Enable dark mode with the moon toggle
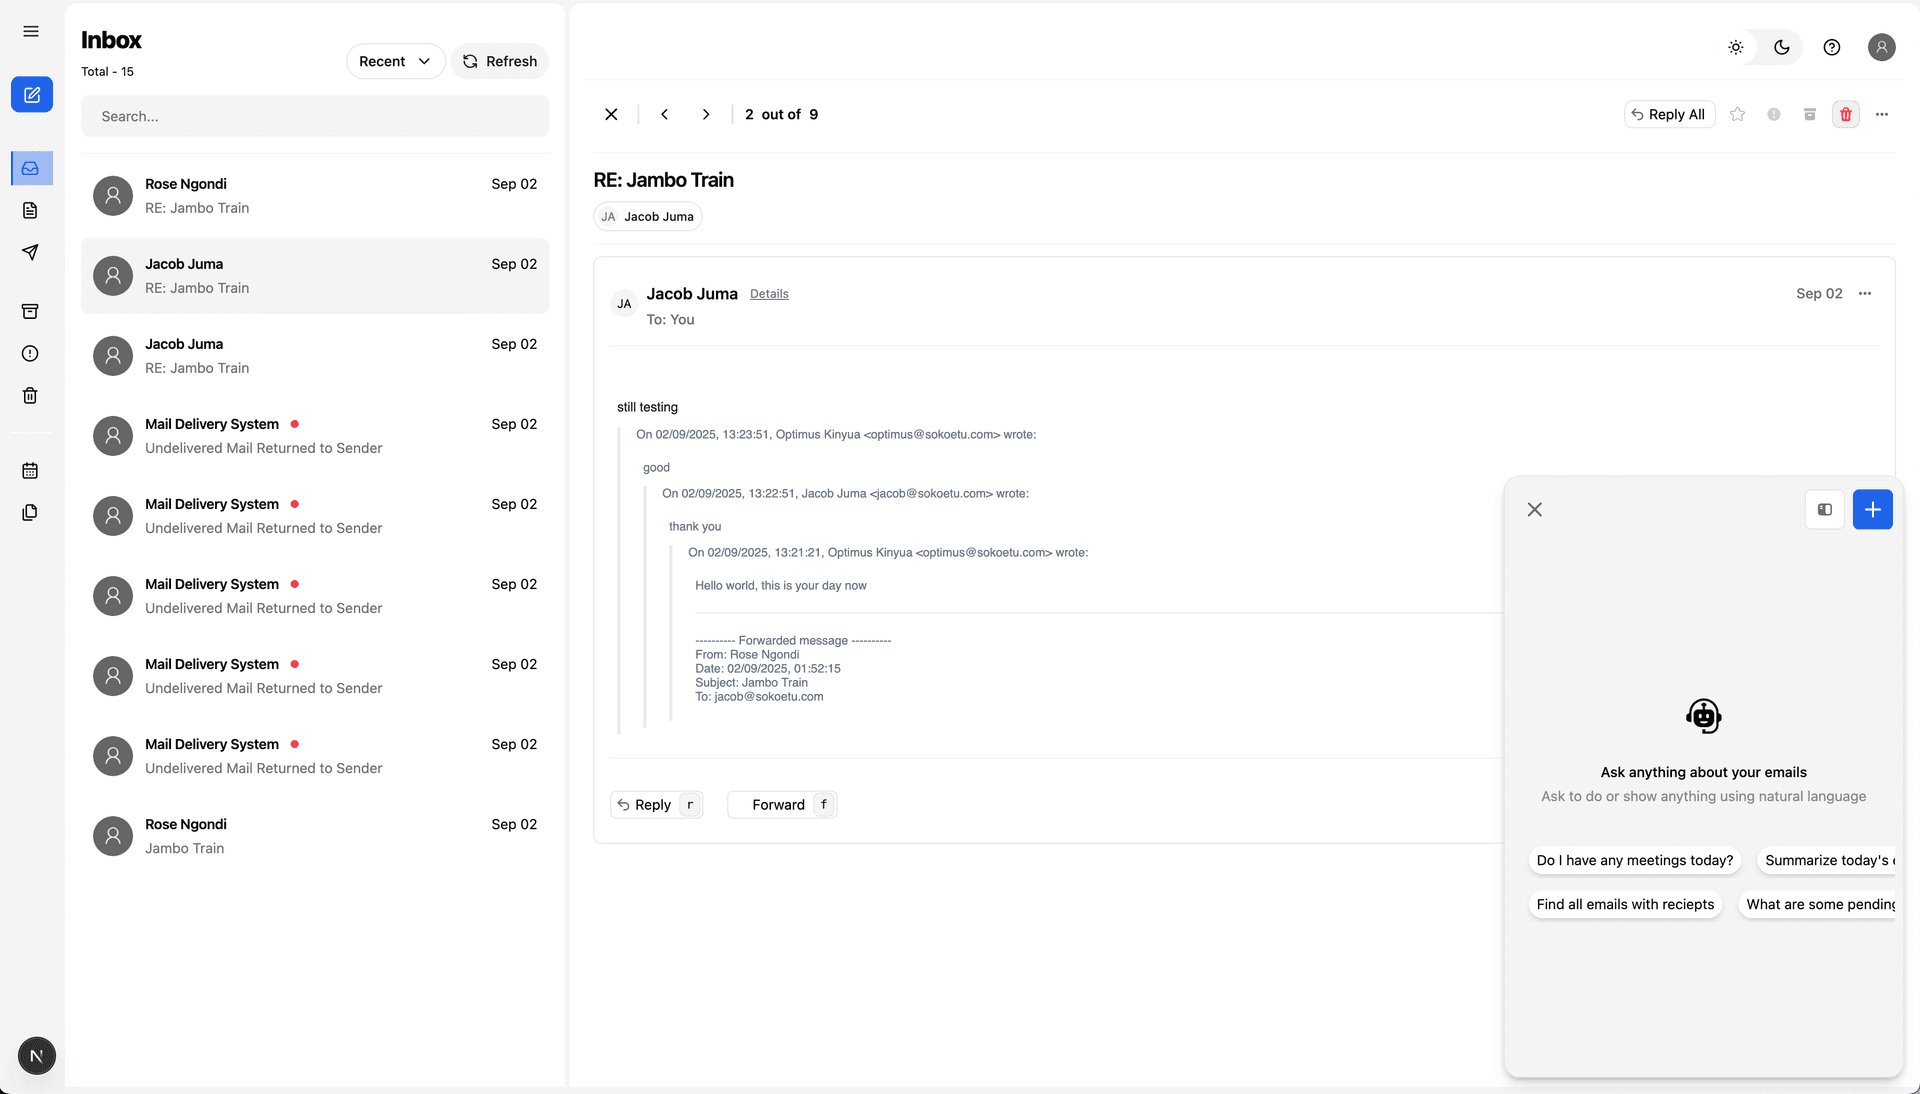Viewport: 1920px width, 1094px height. point(1781,47)
